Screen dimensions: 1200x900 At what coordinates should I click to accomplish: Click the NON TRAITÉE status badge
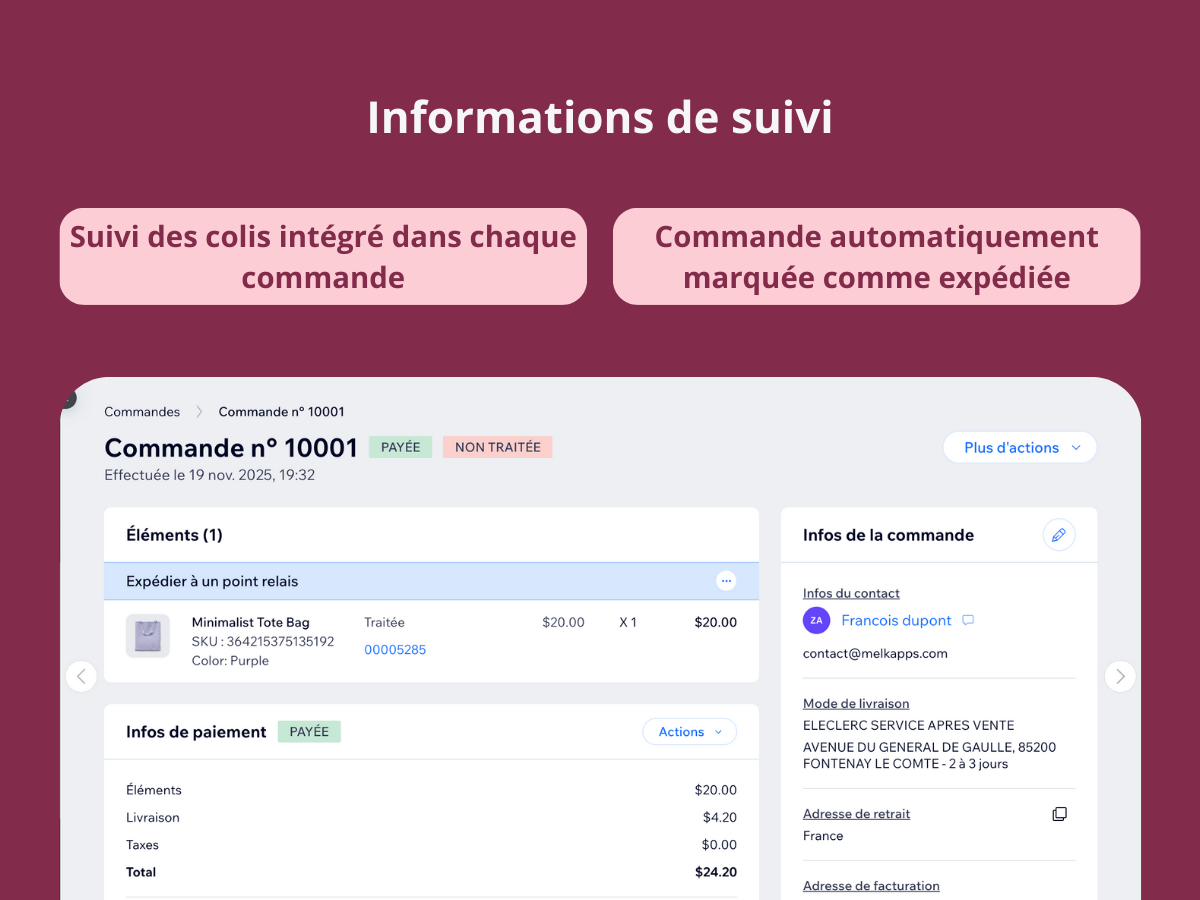[x=498, y=447]
